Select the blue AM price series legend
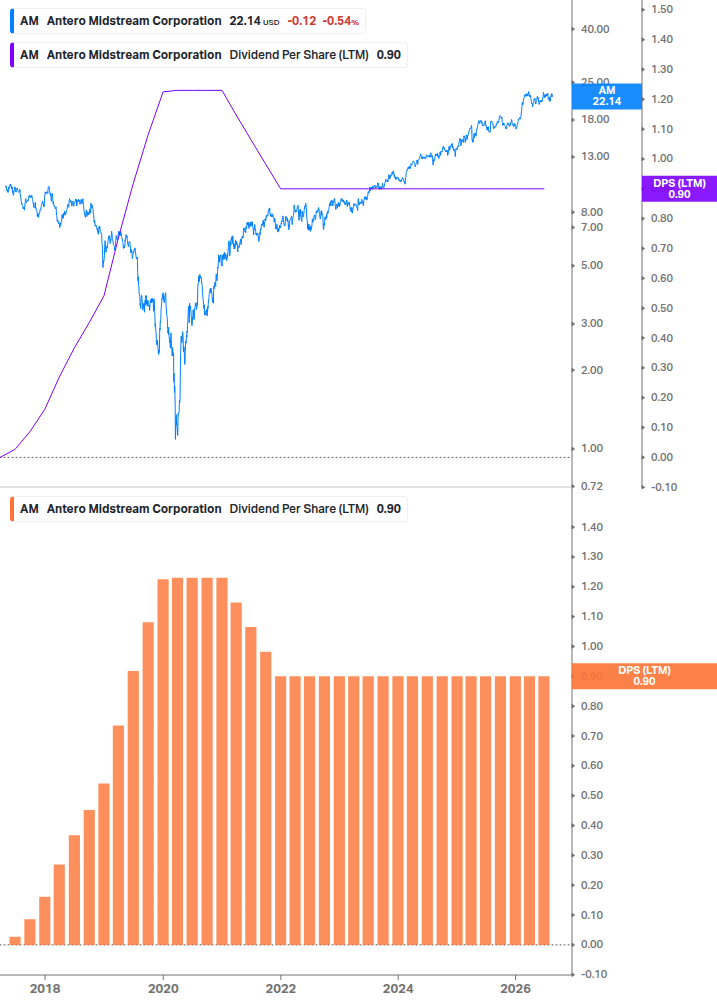The image size is (717, 1005). 188,21
